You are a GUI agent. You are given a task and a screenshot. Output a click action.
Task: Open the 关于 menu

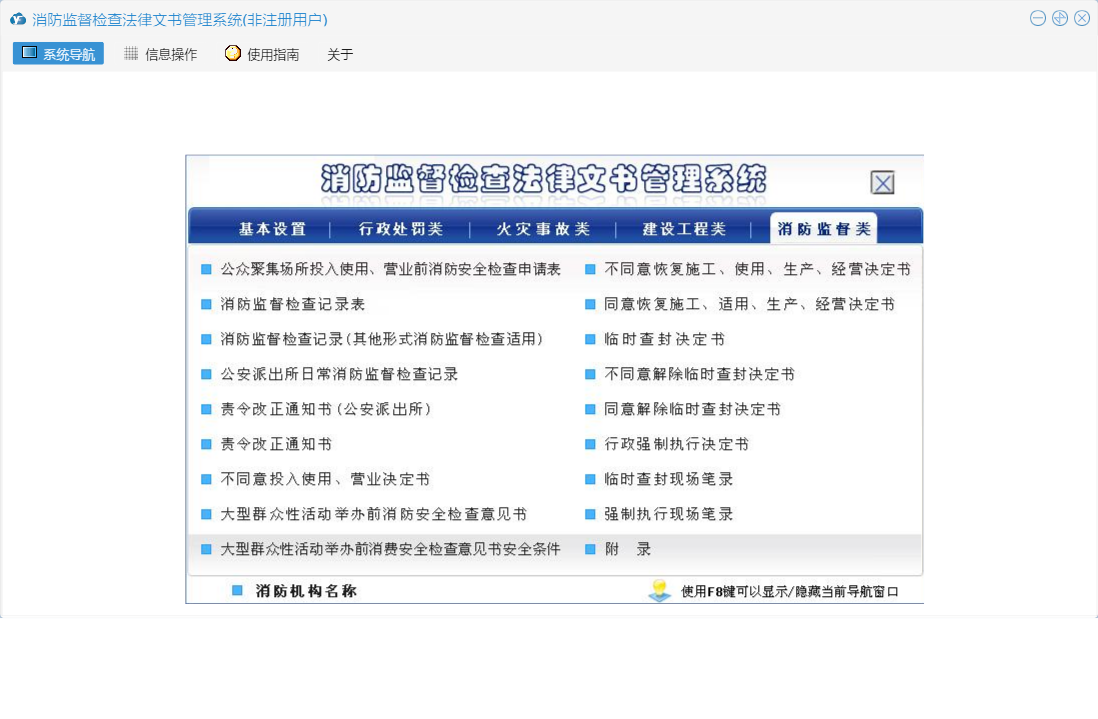point(340,55)
